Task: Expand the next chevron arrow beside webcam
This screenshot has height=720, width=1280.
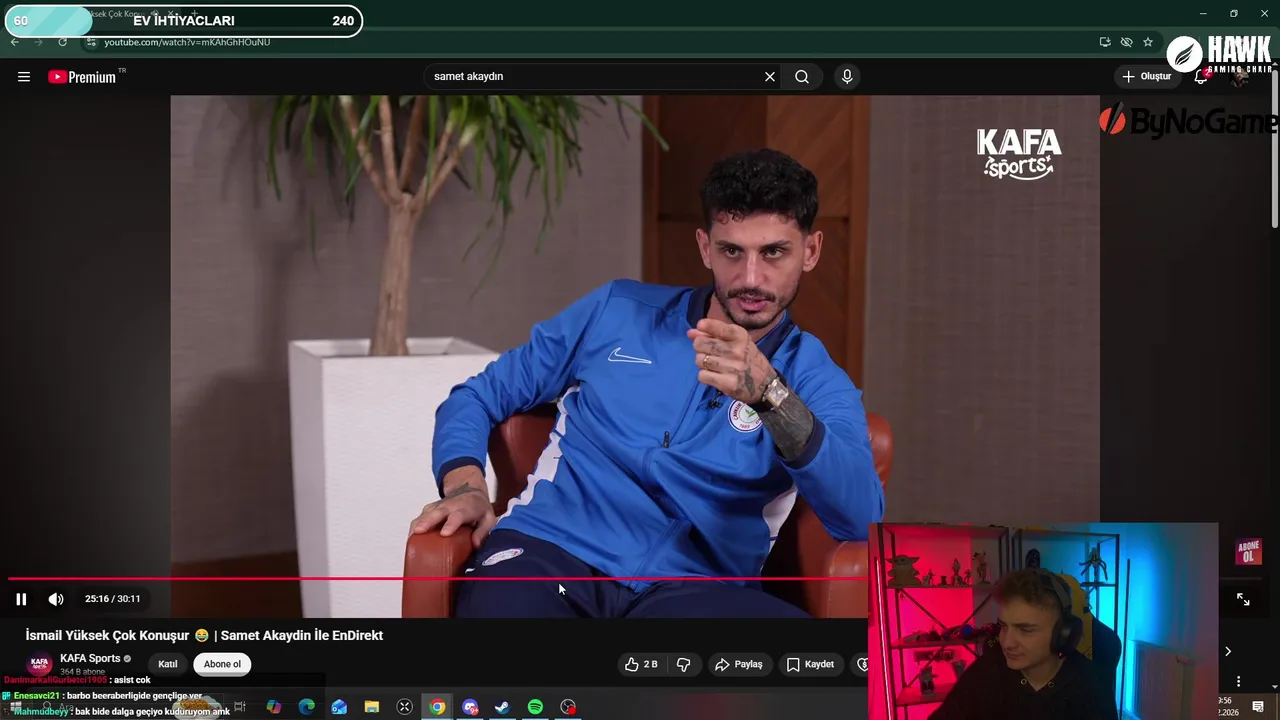Action: pos(1228,651)
